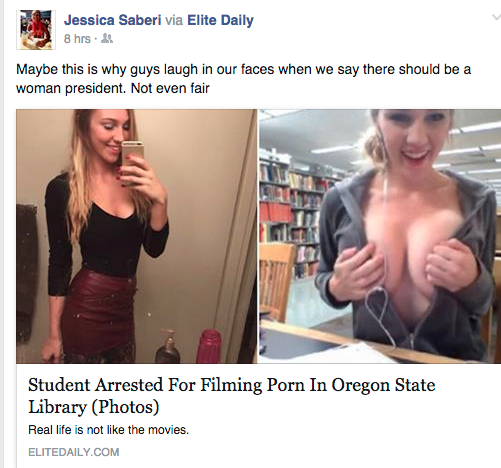
Task: Click the post caption text about woman president
Action: point(243,79)
